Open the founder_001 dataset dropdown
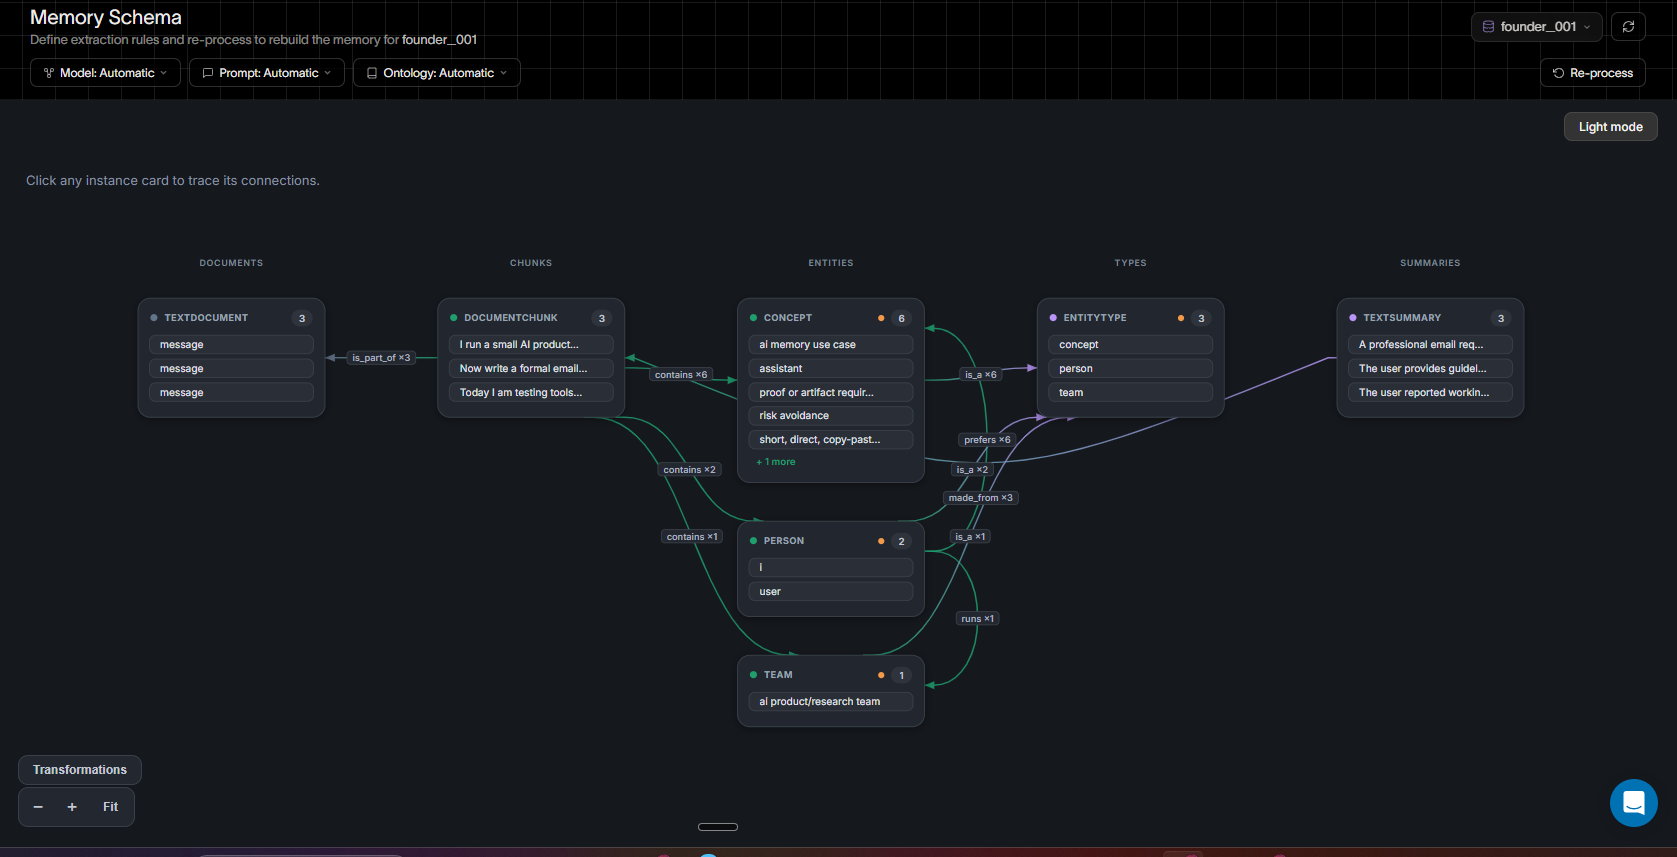The height and width of the screenshot is (857, 1677). click(1537, 27)
